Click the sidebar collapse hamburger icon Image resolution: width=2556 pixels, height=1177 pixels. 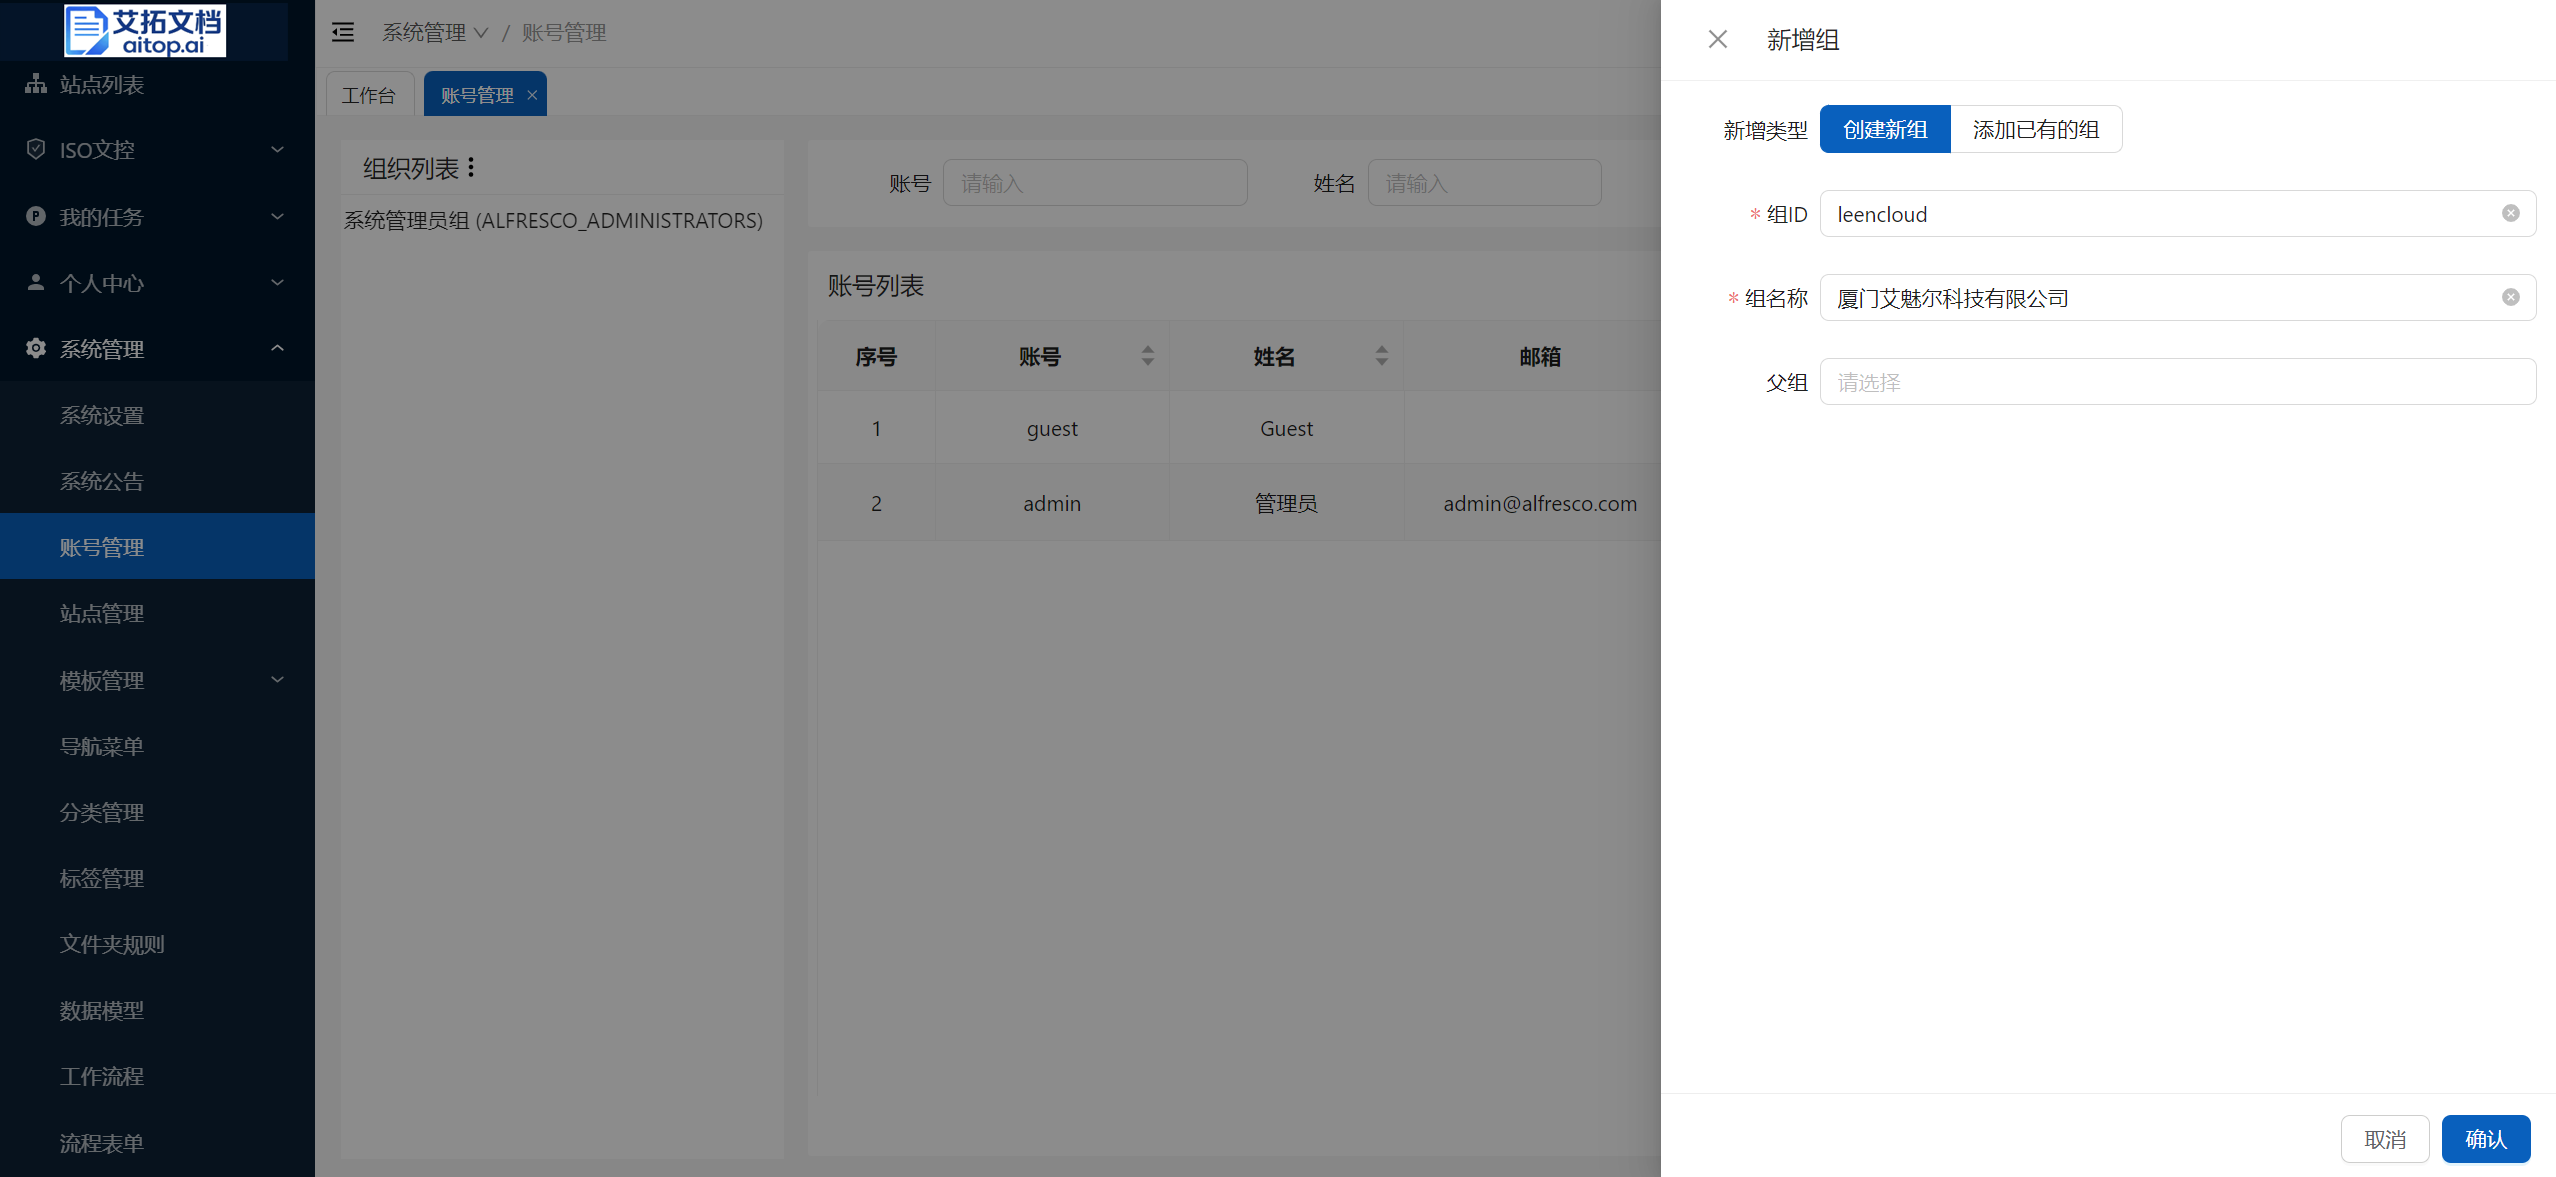pos(343,33)
